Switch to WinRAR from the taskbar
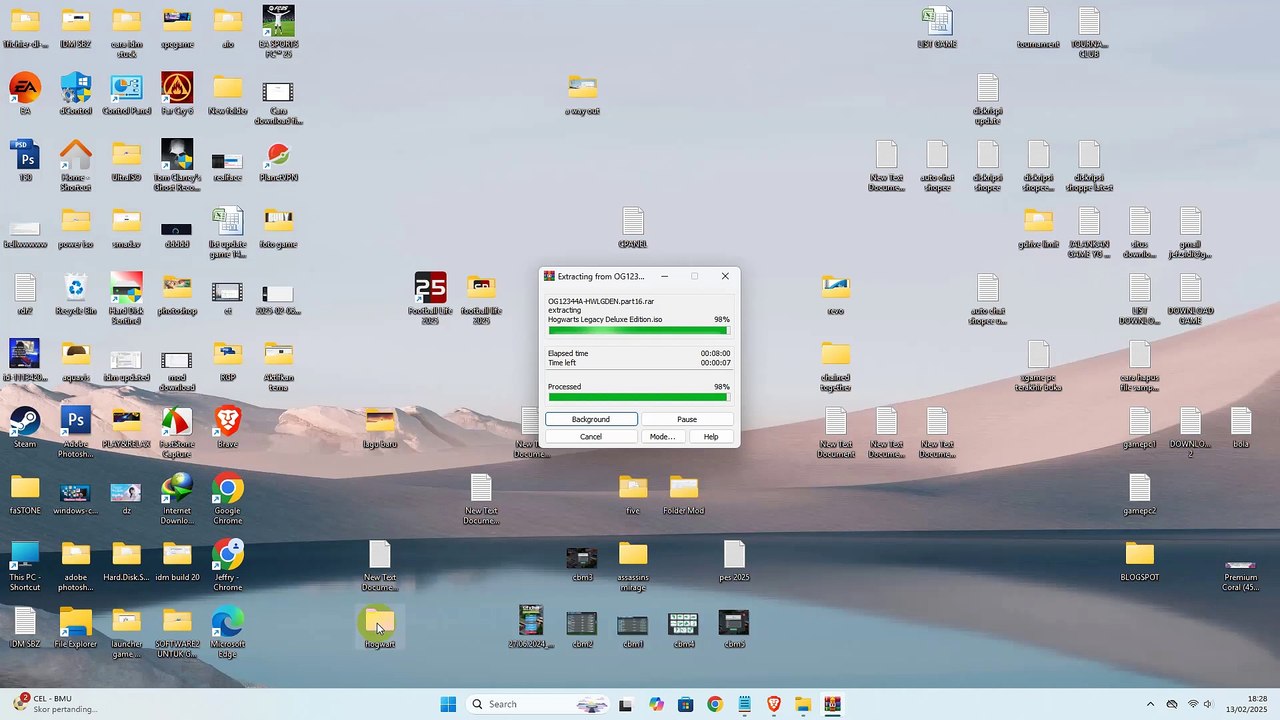The width and height of the screenshot is (1280, 720). point(832,704)
